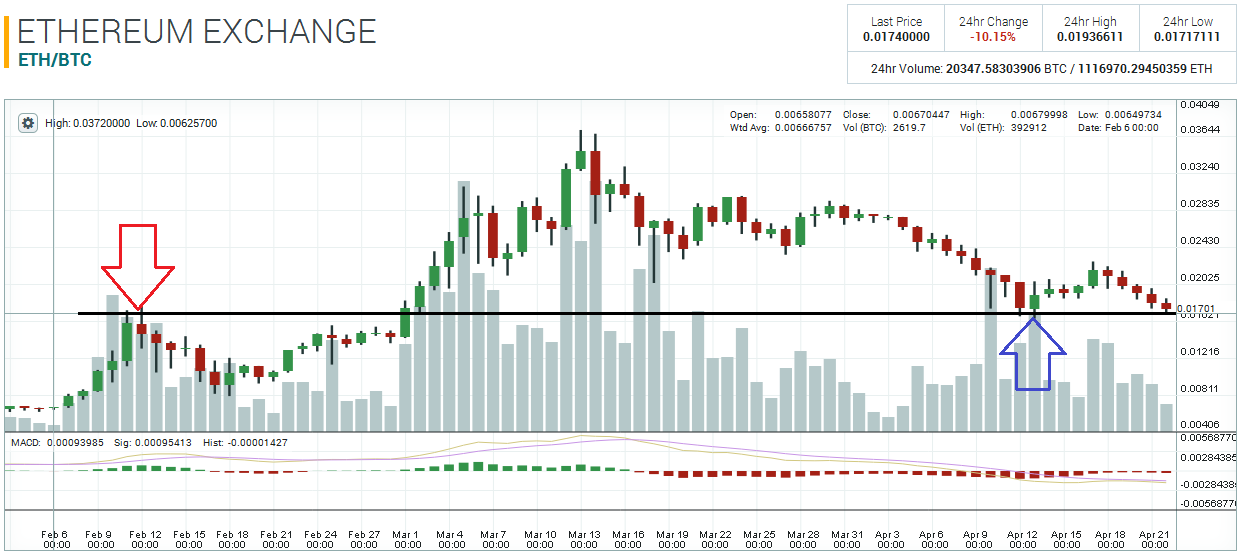The width and height of the screenshot is (1244, 551).
Task: Click the ETHEREUM EXCHANGE heading
Action: pos(197,31)
